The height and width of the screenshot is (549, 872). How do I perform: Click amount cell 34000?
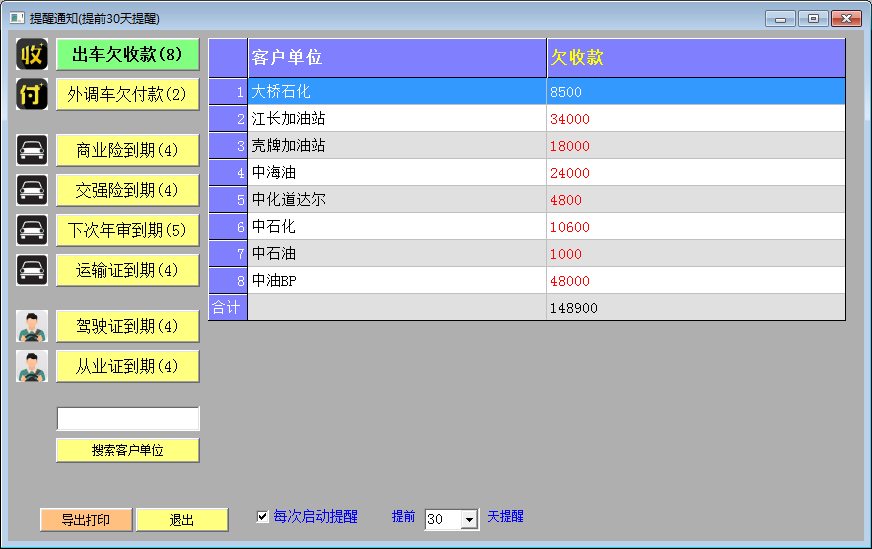[x=696, y=118]
